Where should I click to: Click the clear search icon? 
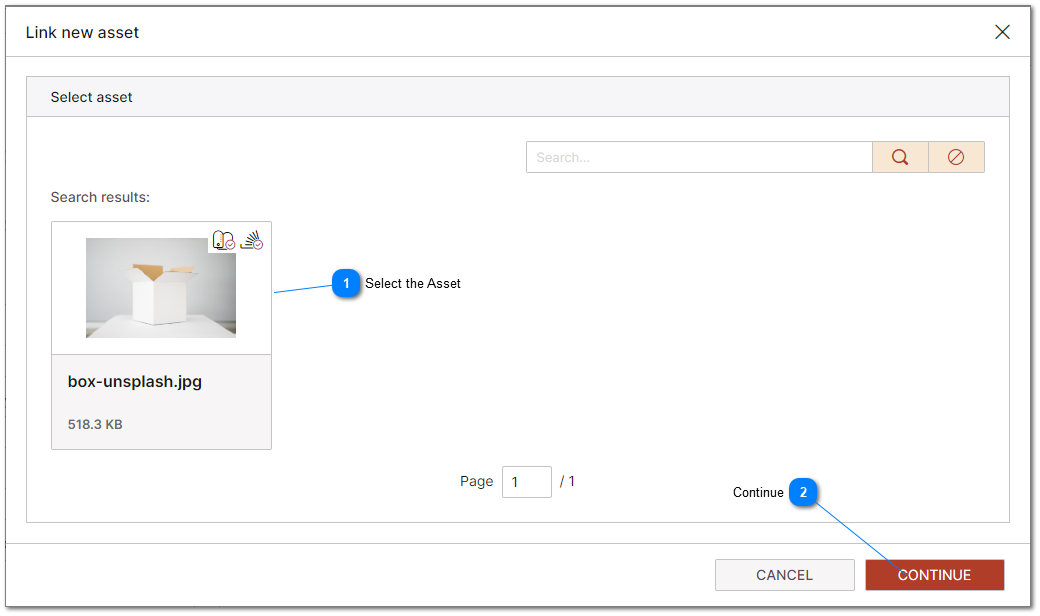pyautogui.click(x=956, y=157)
